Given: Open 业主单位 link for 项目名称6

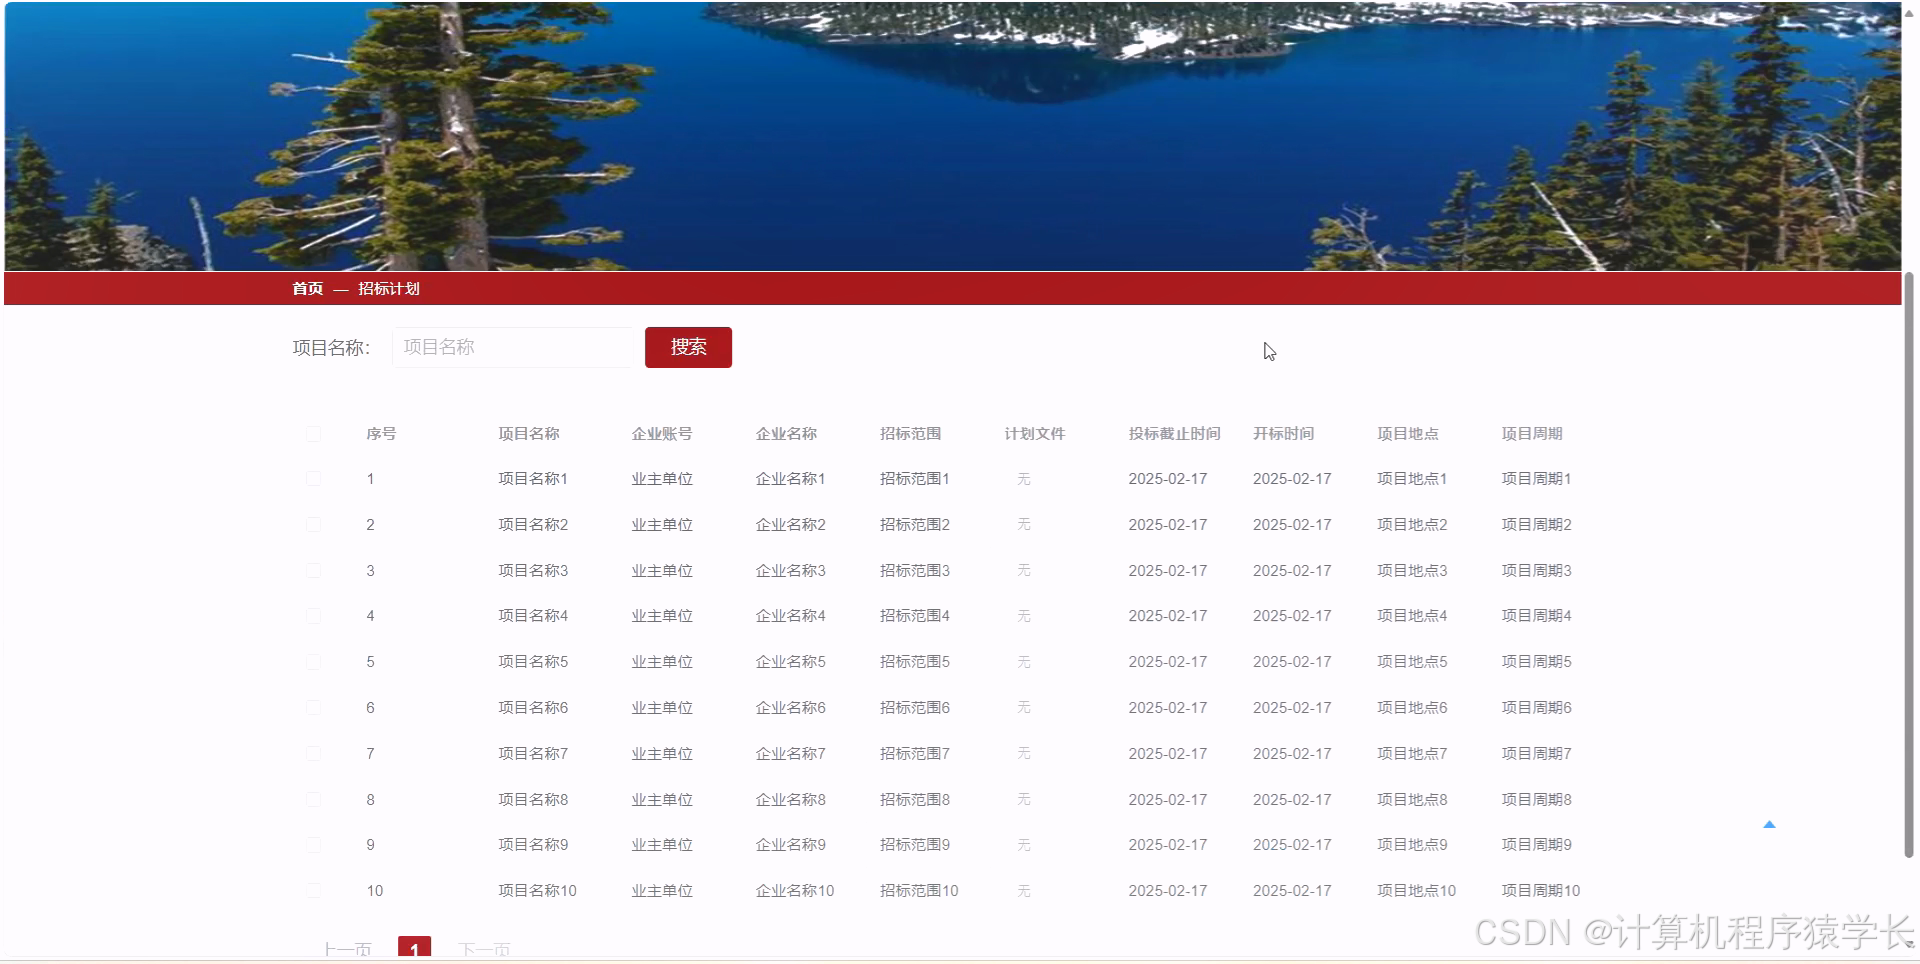Looking at the screenshot, I should pos(661,707).
